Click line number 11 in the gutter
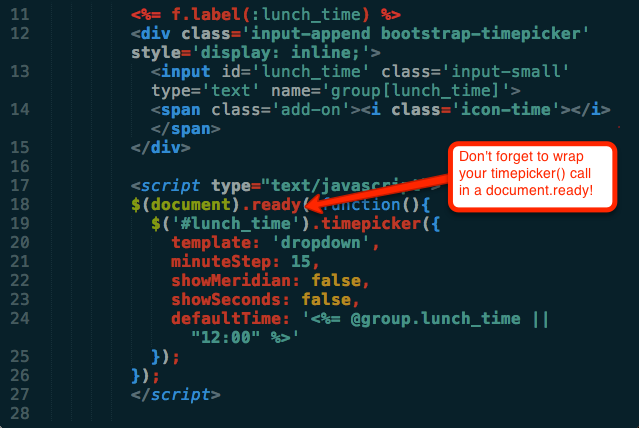The image size is (639, 428). 20,15
